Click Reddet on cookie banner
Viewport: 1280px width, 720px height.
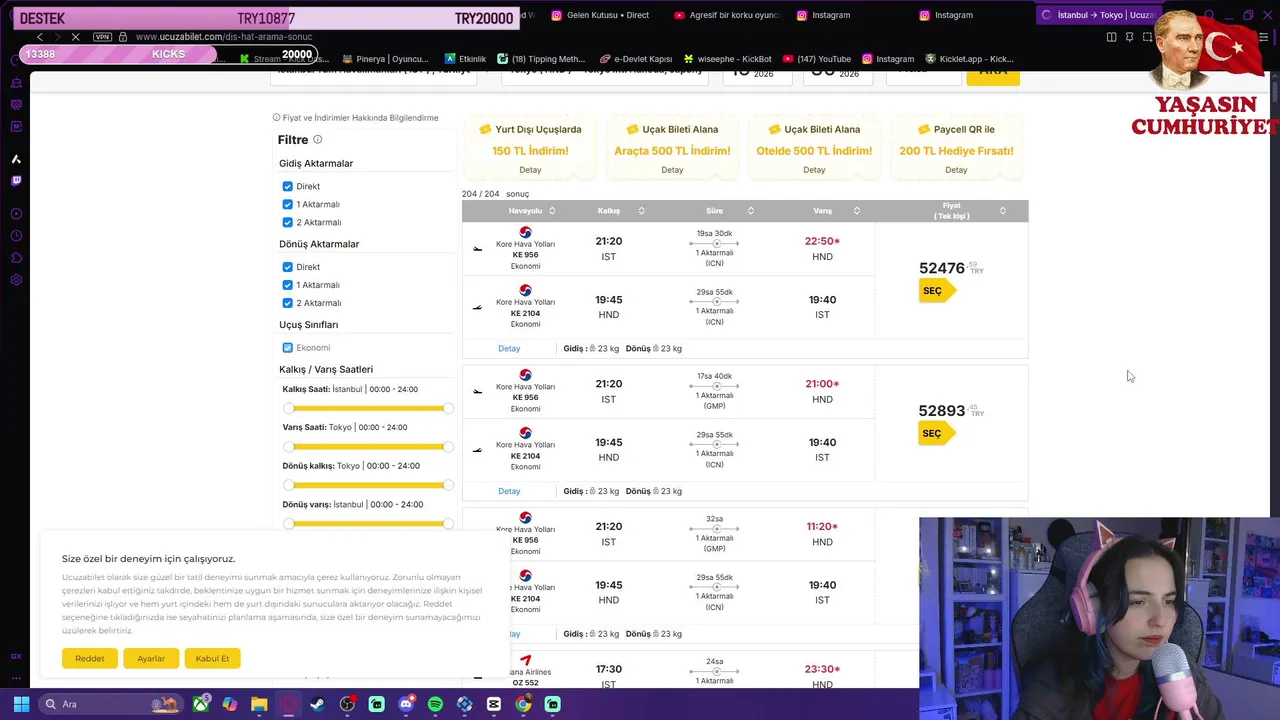point(90,658)
